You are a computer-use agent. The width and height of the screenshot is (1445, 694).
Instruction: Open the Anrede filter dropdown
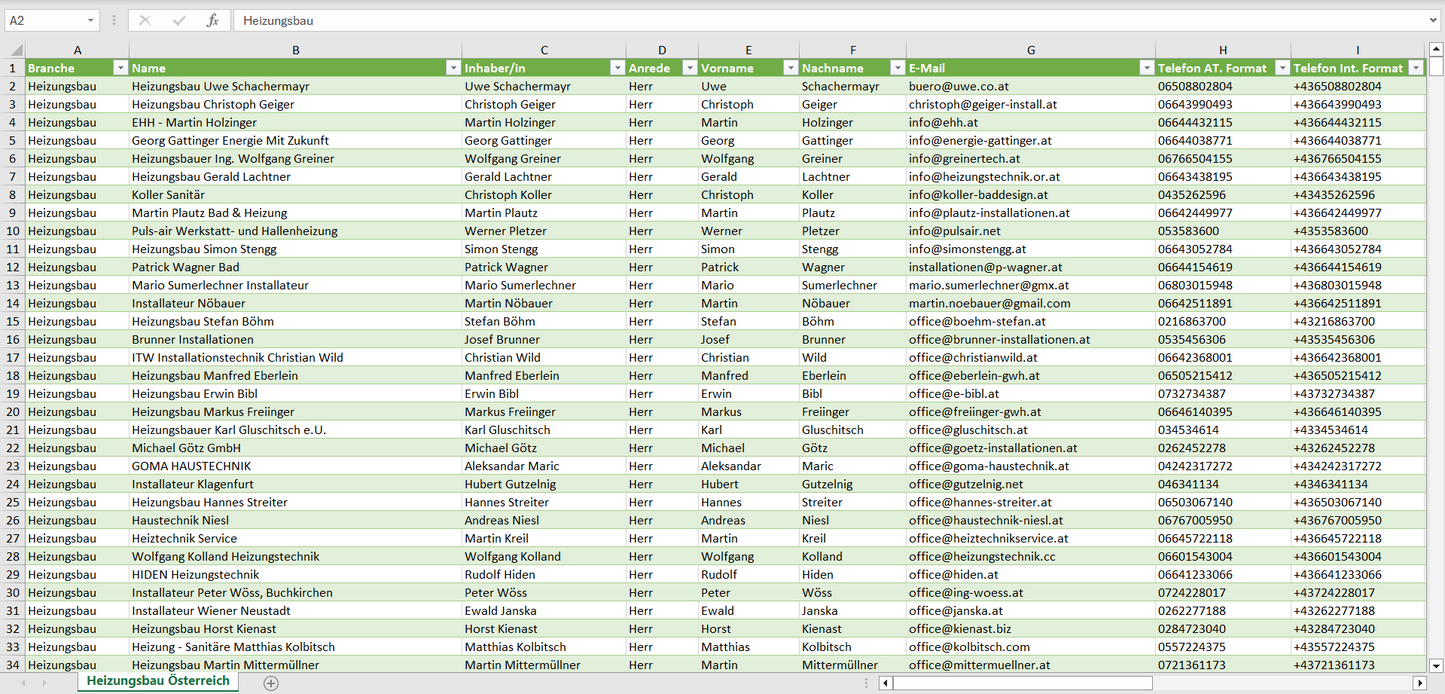click(689, 68)
